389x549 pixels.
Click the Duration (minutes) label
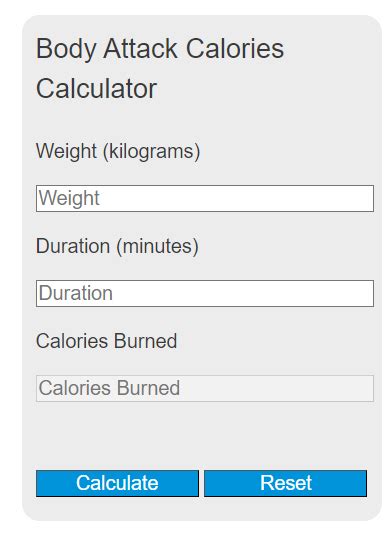point(117,246)
